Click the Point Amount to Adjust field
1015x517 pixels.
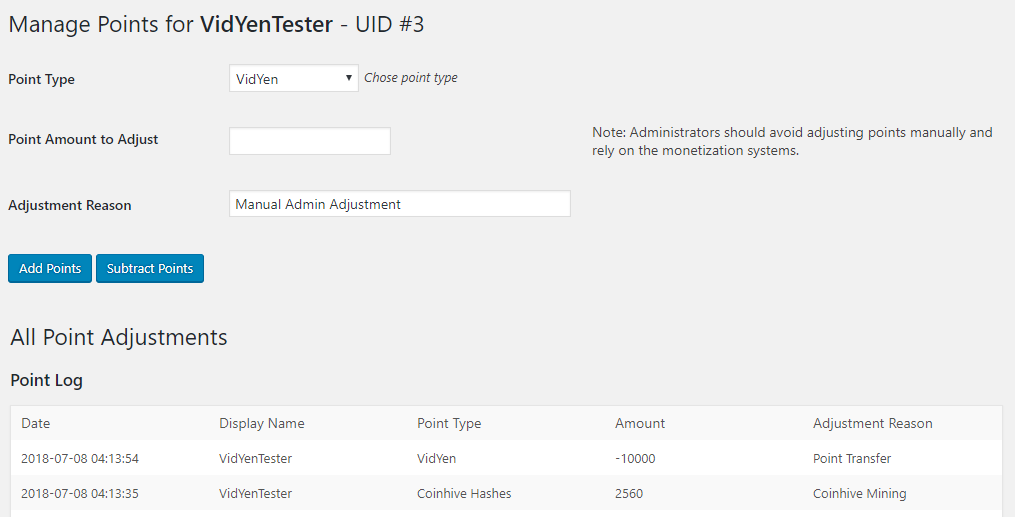[x=309, y=141]
